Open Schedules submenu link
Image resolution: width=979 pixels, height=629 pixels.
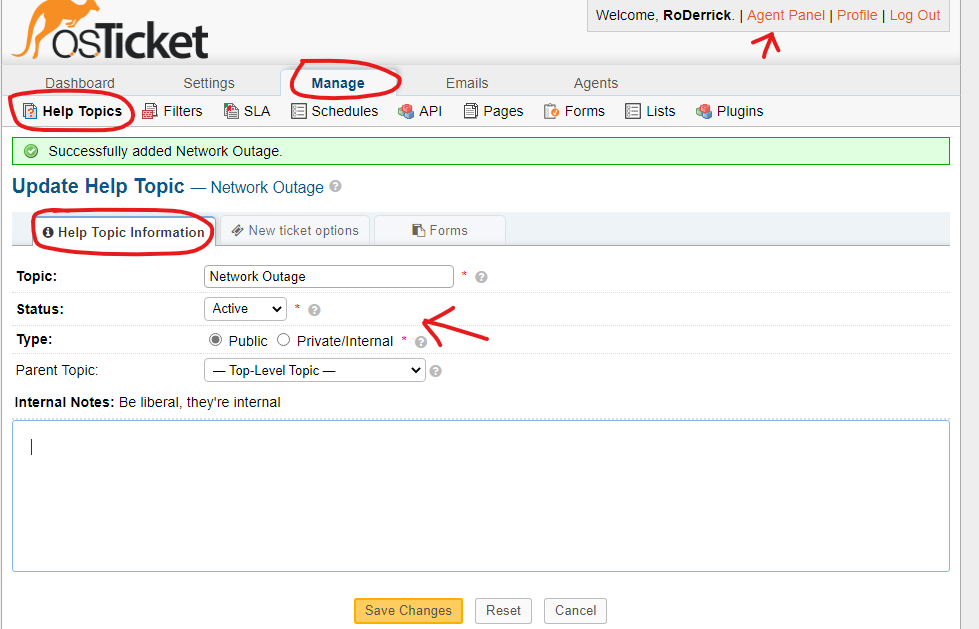coord(345,111)
